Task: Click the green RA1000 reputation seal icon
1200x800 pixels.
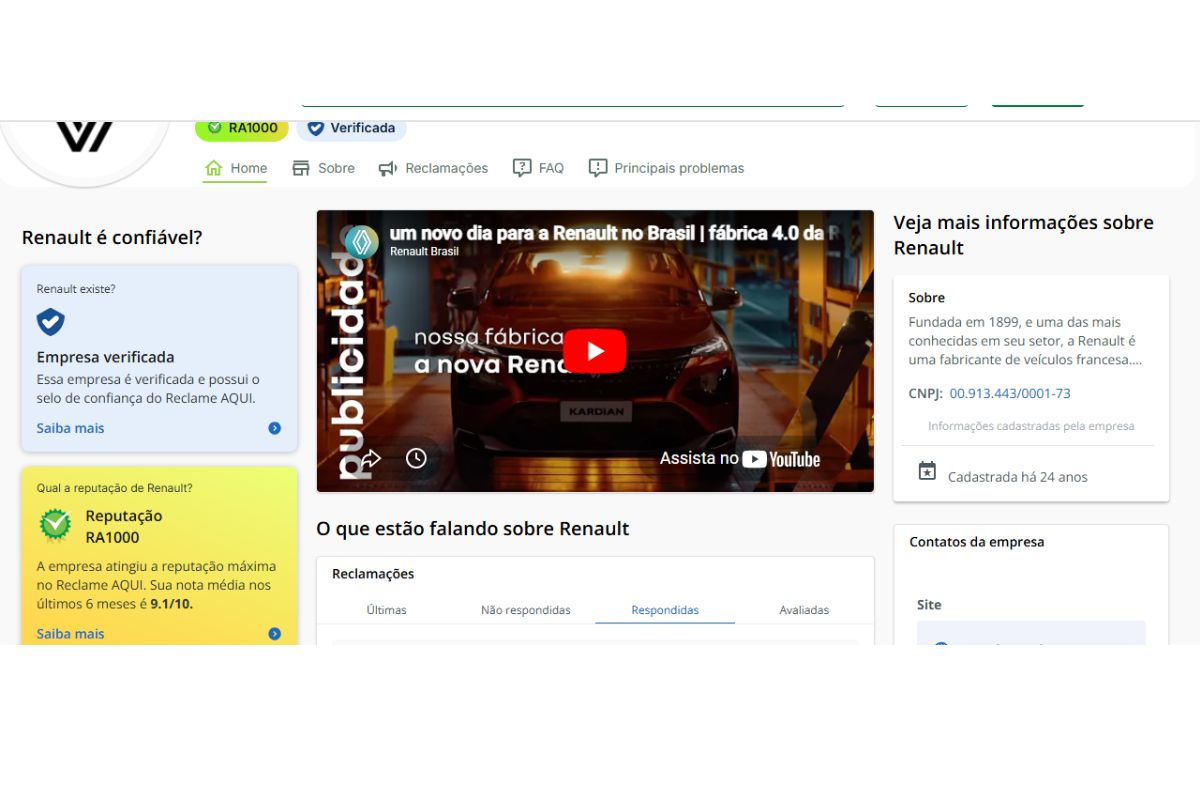Action: point(55,524)
